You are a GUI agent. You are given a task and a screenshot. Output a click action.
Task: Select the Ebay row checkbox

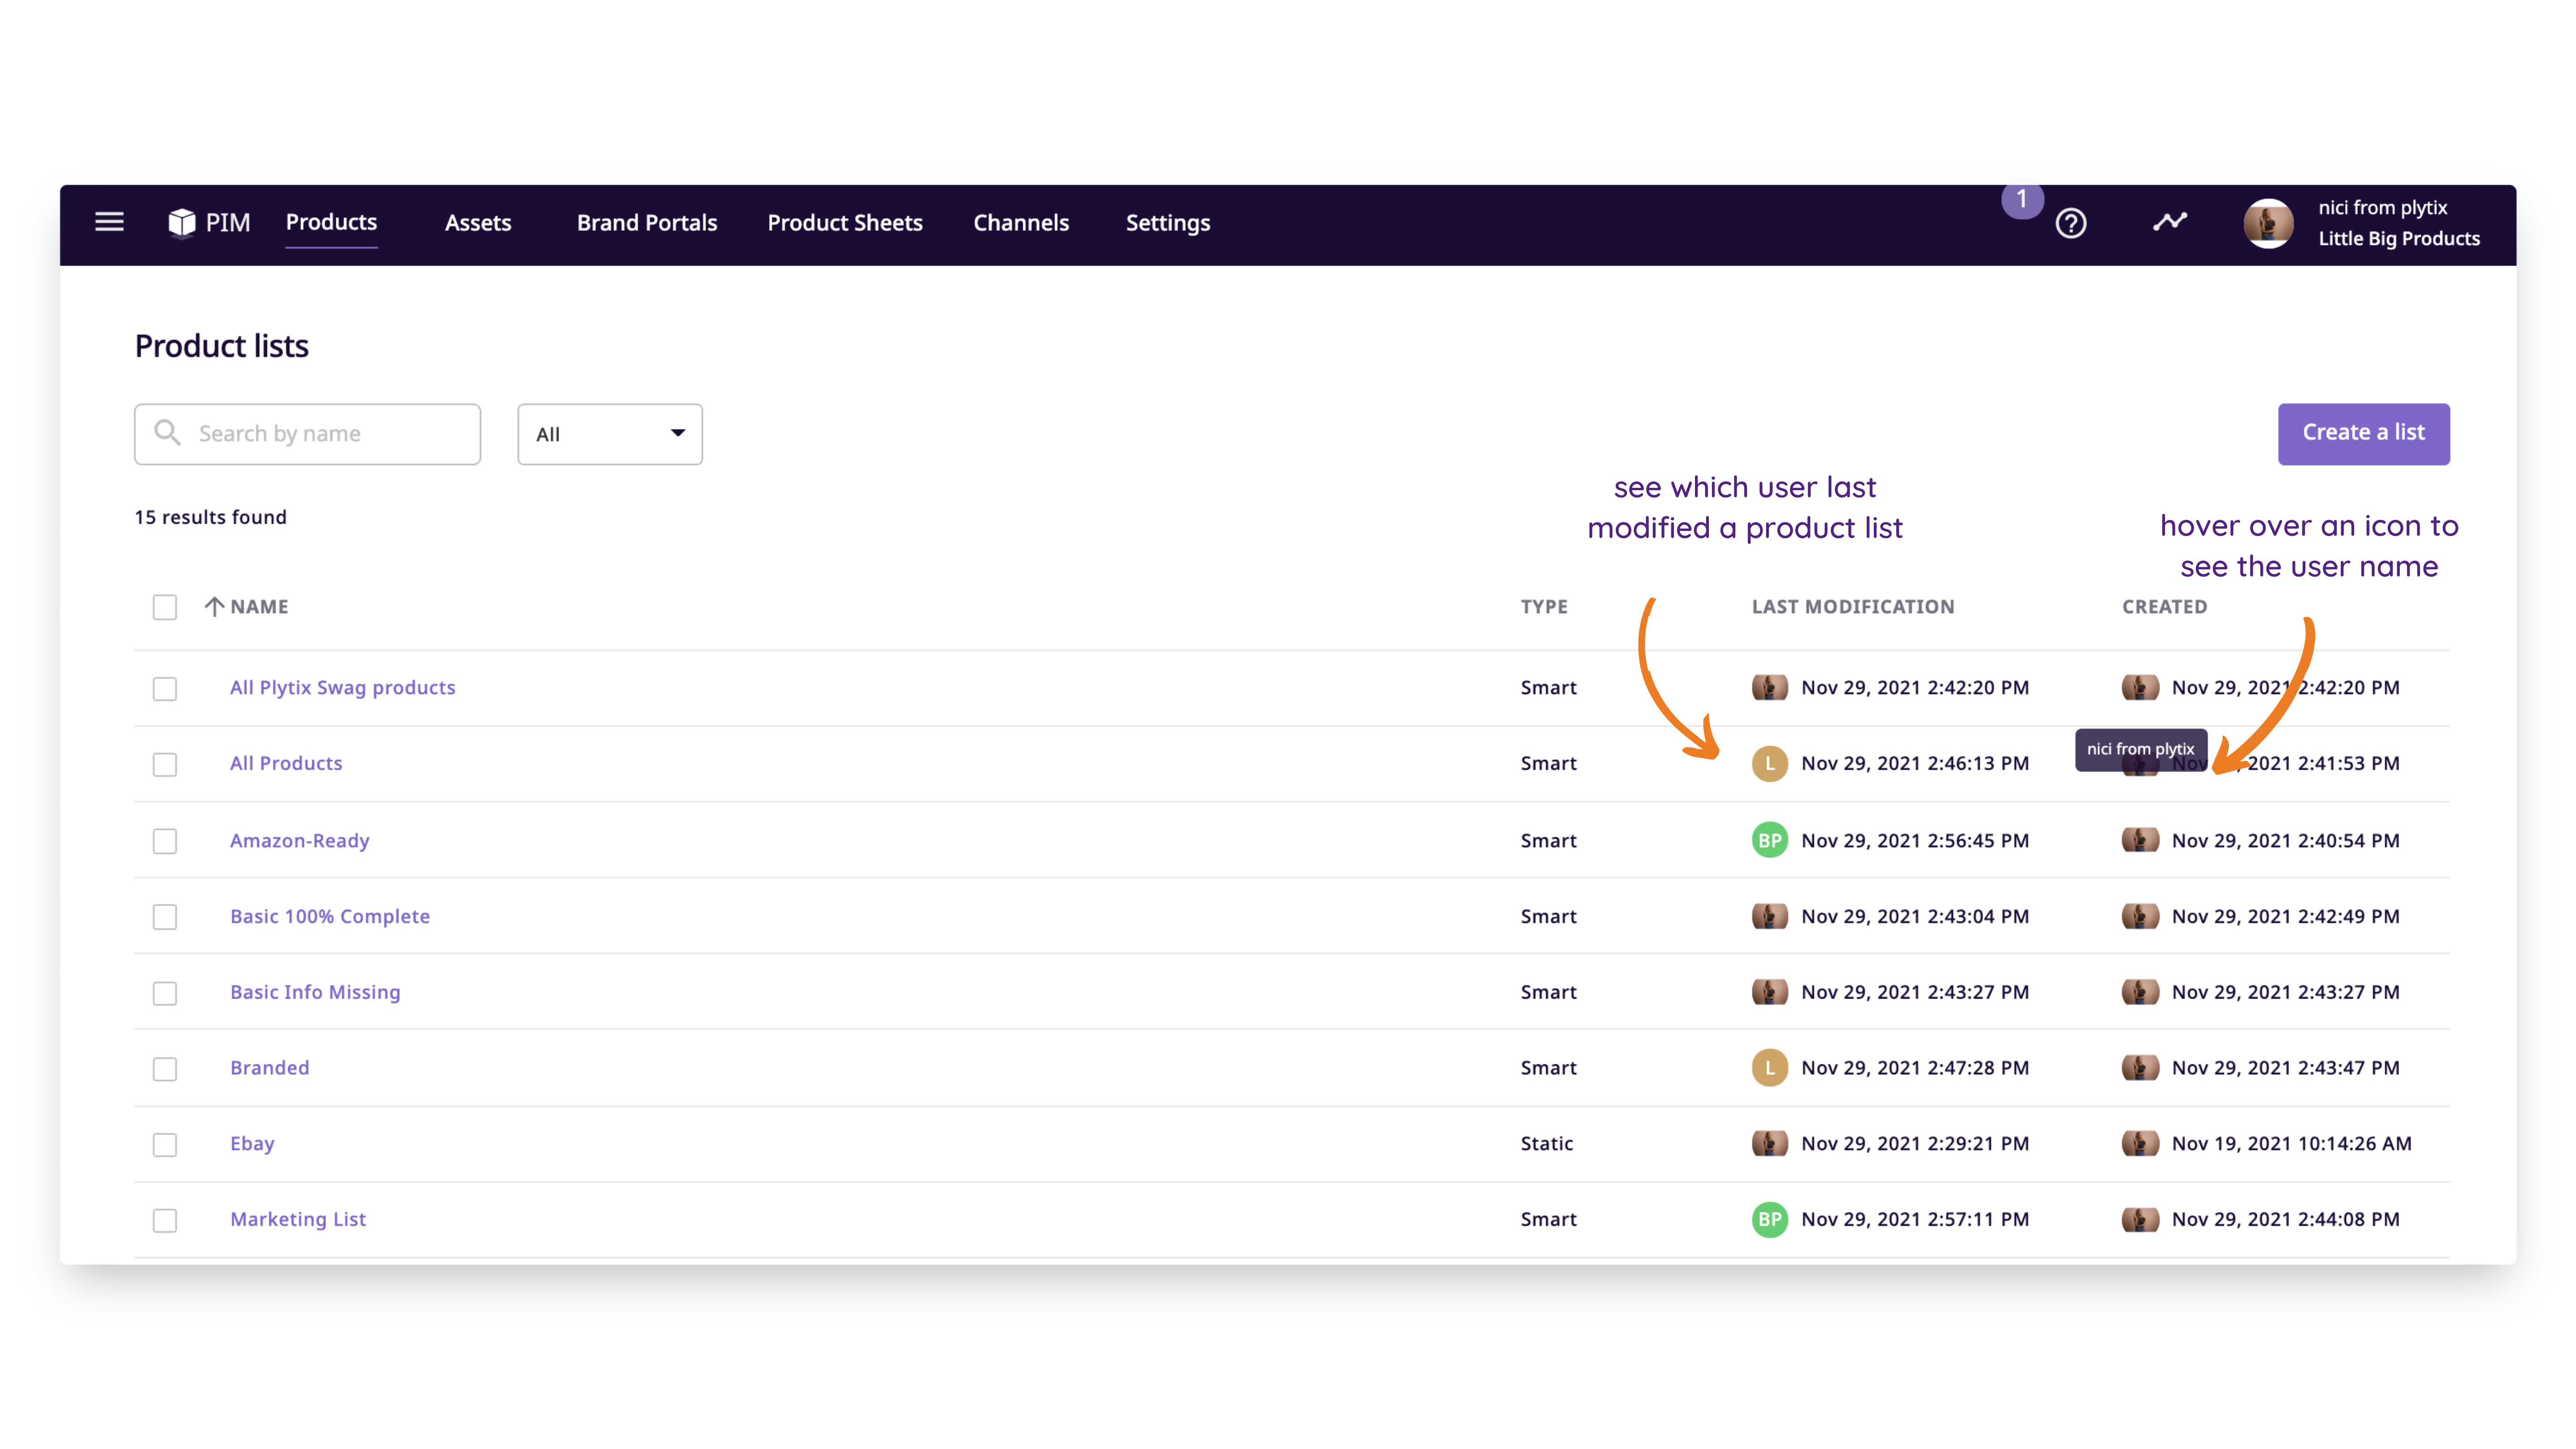[165, 1144]
